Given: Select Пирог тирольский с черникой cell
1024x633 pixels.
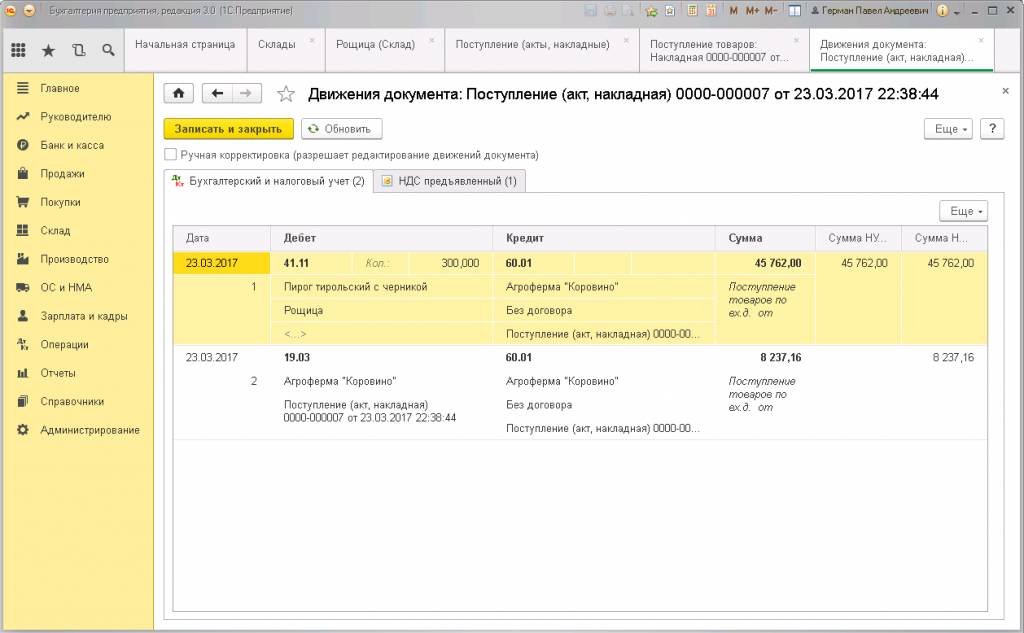Looking at the screenshot, I should (x=381, y=287).
